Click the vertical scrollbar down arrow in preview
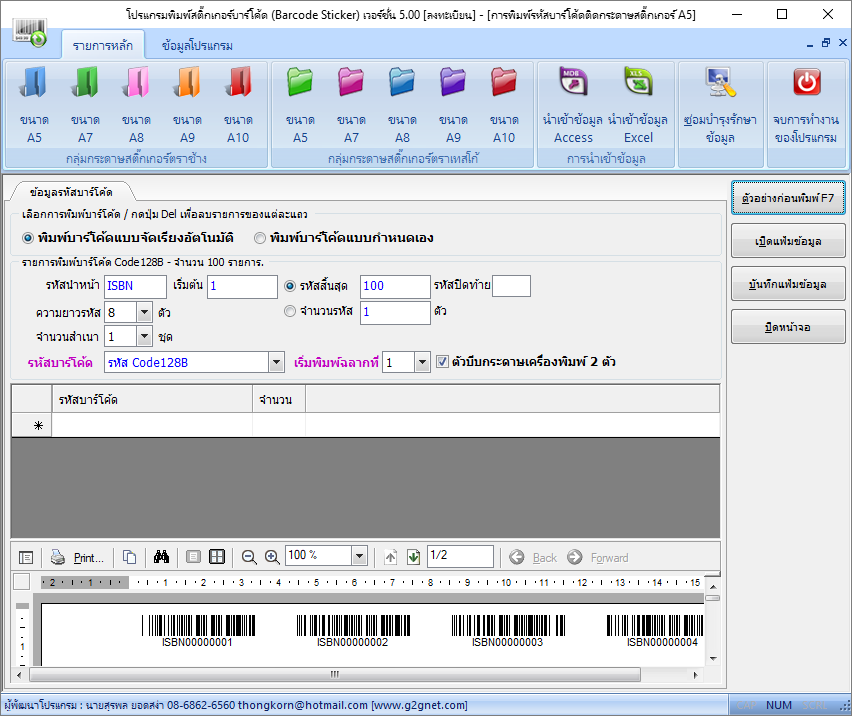The height and width of the screenshot is (716, 852). [713, 658]
